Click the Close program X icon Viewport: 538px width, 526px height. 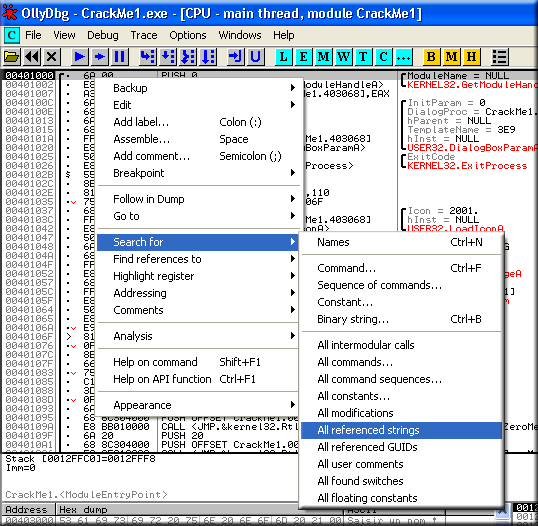51,56
